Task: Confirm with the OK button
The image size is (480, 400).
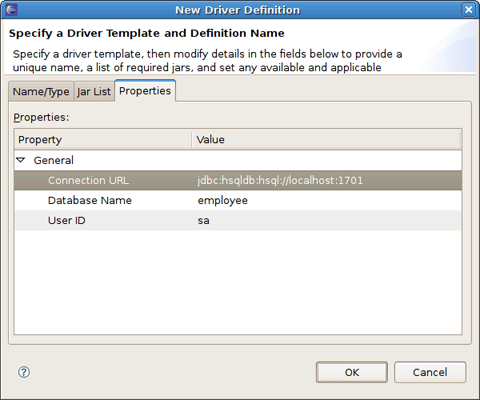Action: [352, 372]
